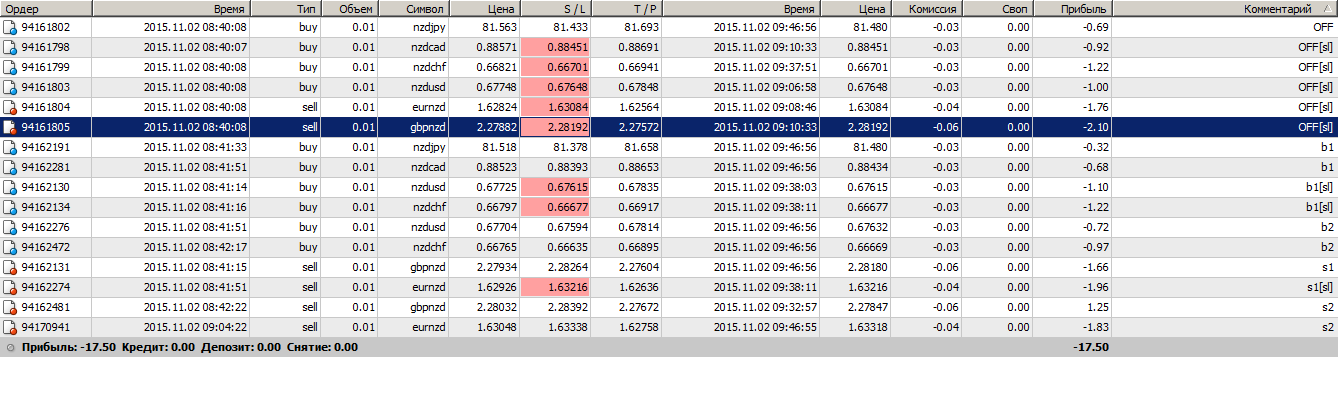
Task: Click the sell order icon for 94162131
Action: (x=10, y=267)
